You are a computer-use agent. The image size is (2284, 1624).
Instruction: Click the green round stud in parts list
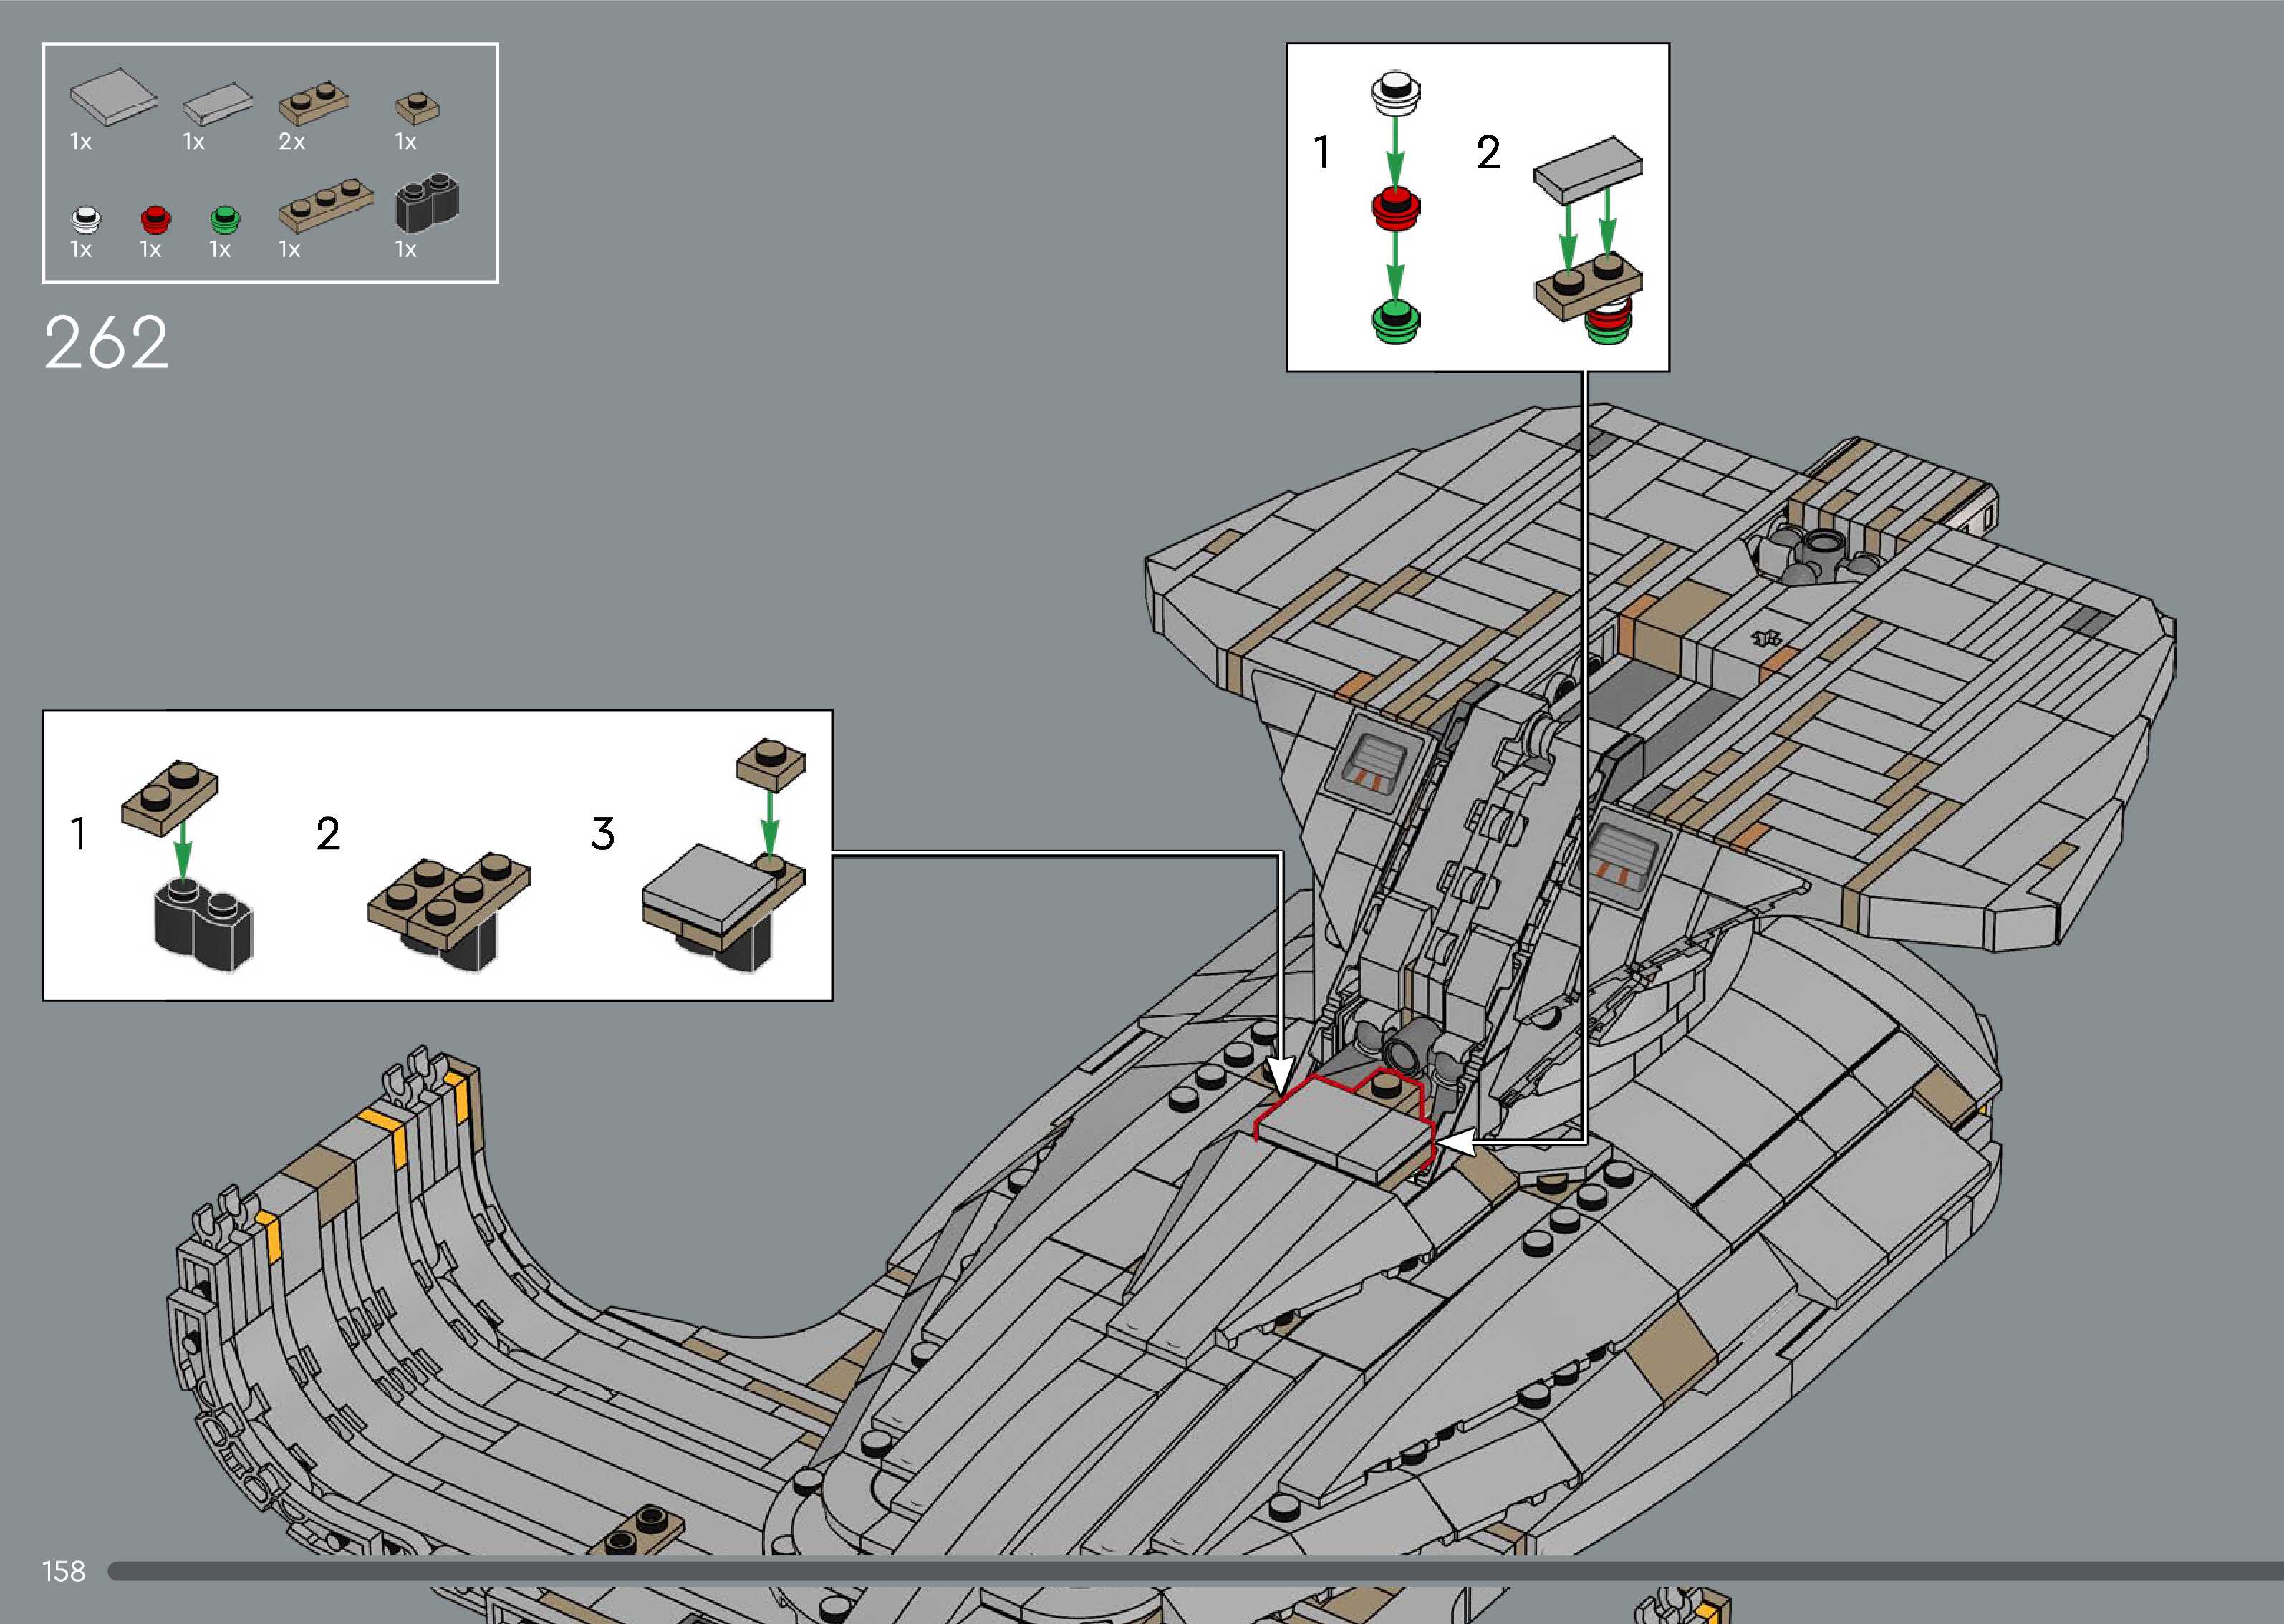click(226, 218)
